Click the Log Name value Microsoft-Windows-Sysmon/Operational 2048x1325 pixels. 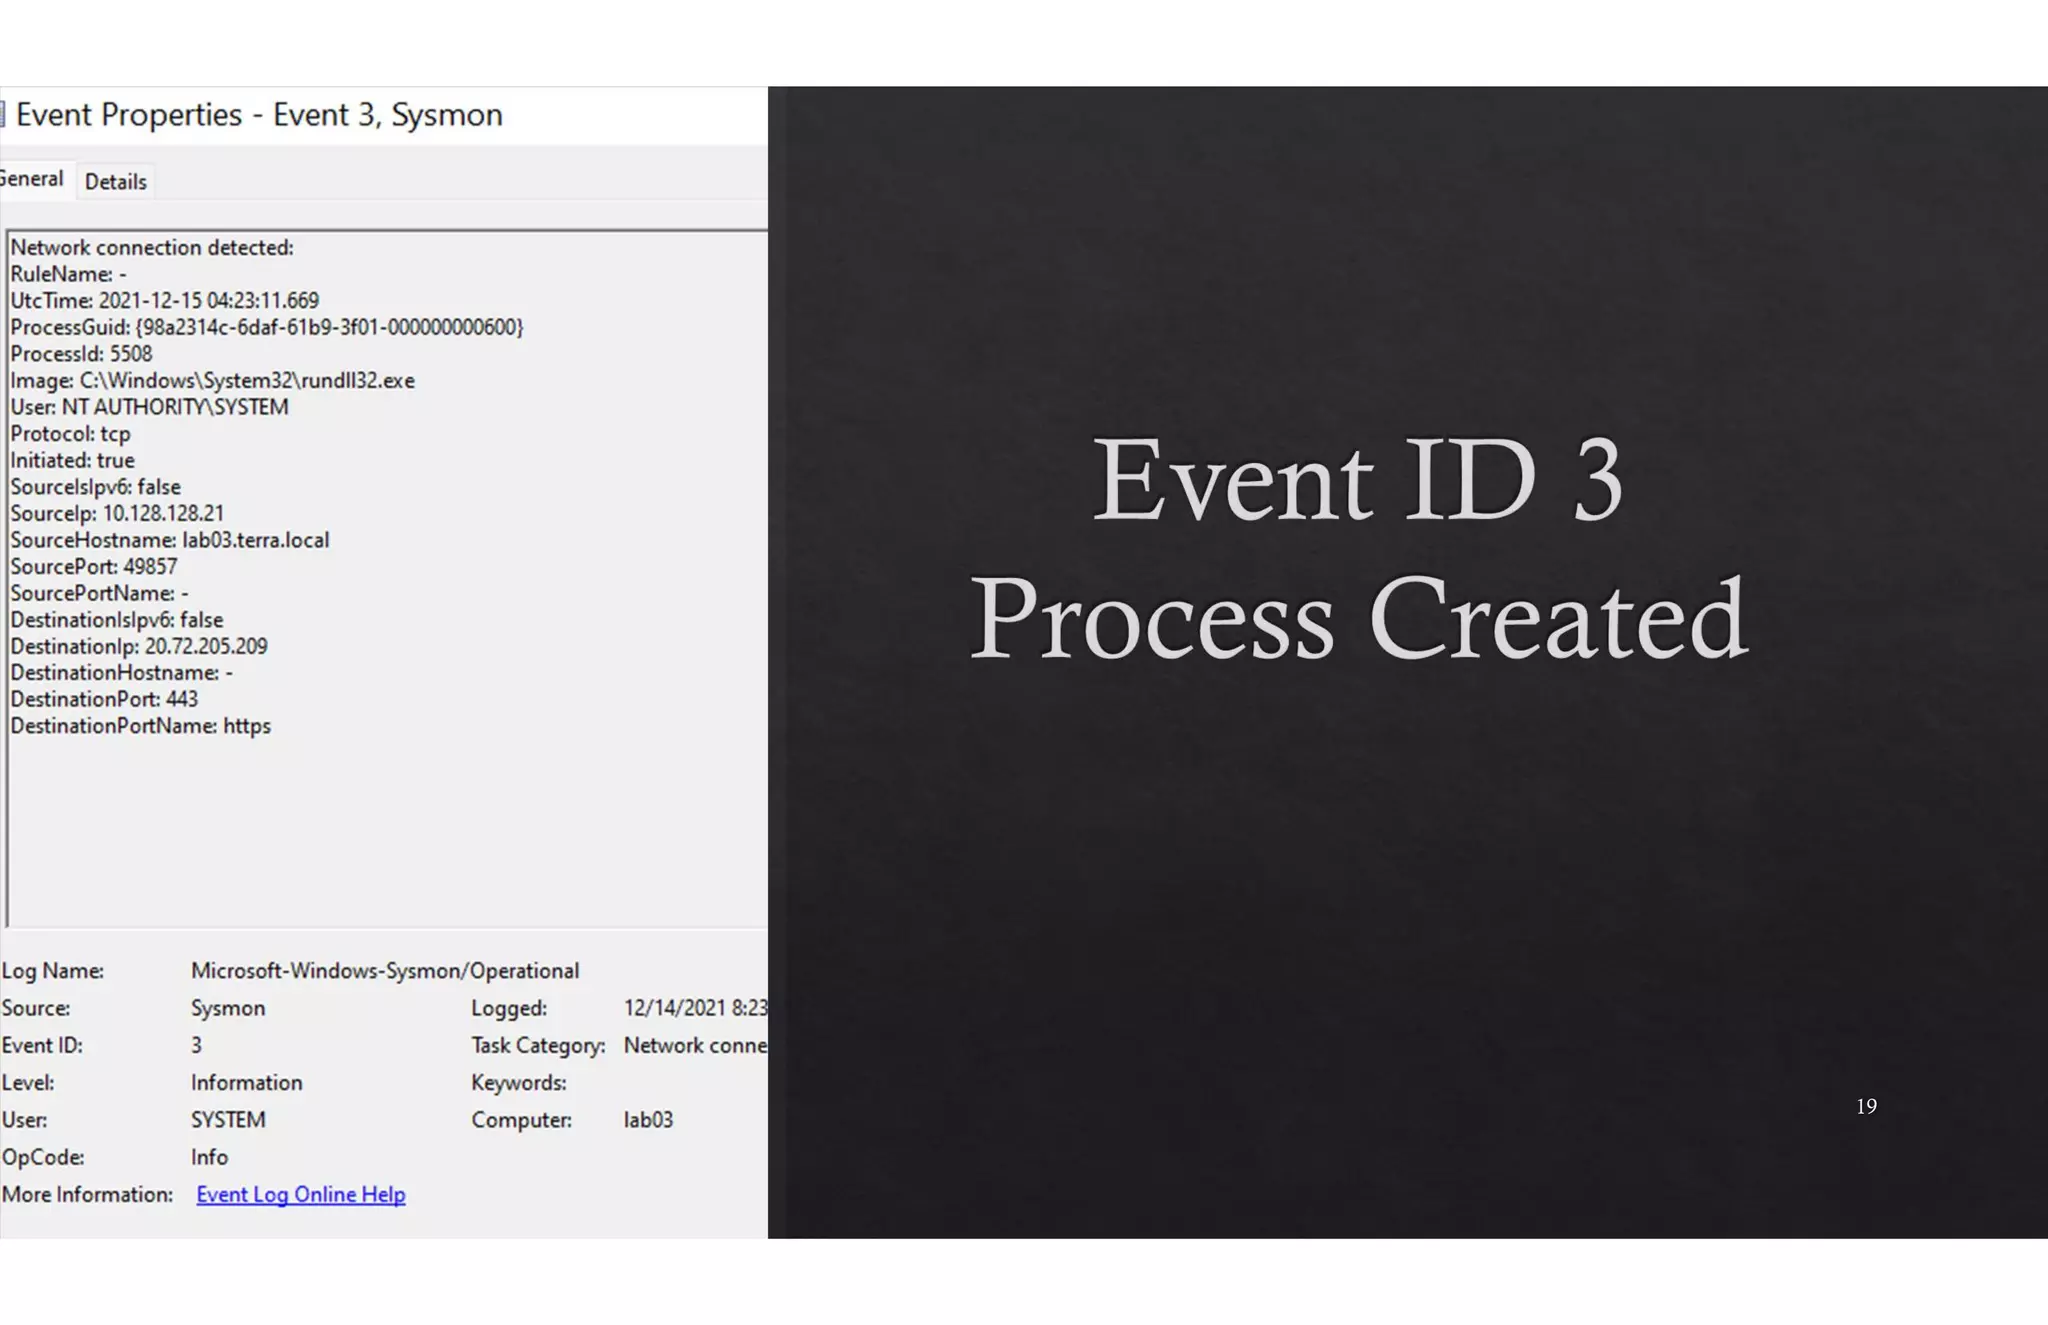click(384, 971)
